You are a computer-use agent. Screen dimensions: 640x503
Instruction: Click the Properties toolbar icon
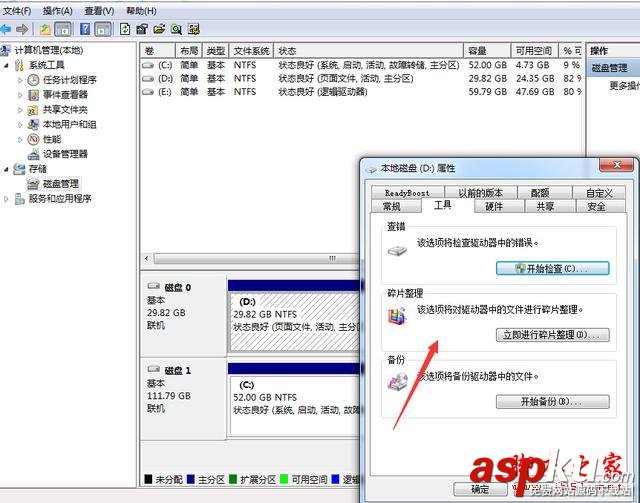click(142, 29)
